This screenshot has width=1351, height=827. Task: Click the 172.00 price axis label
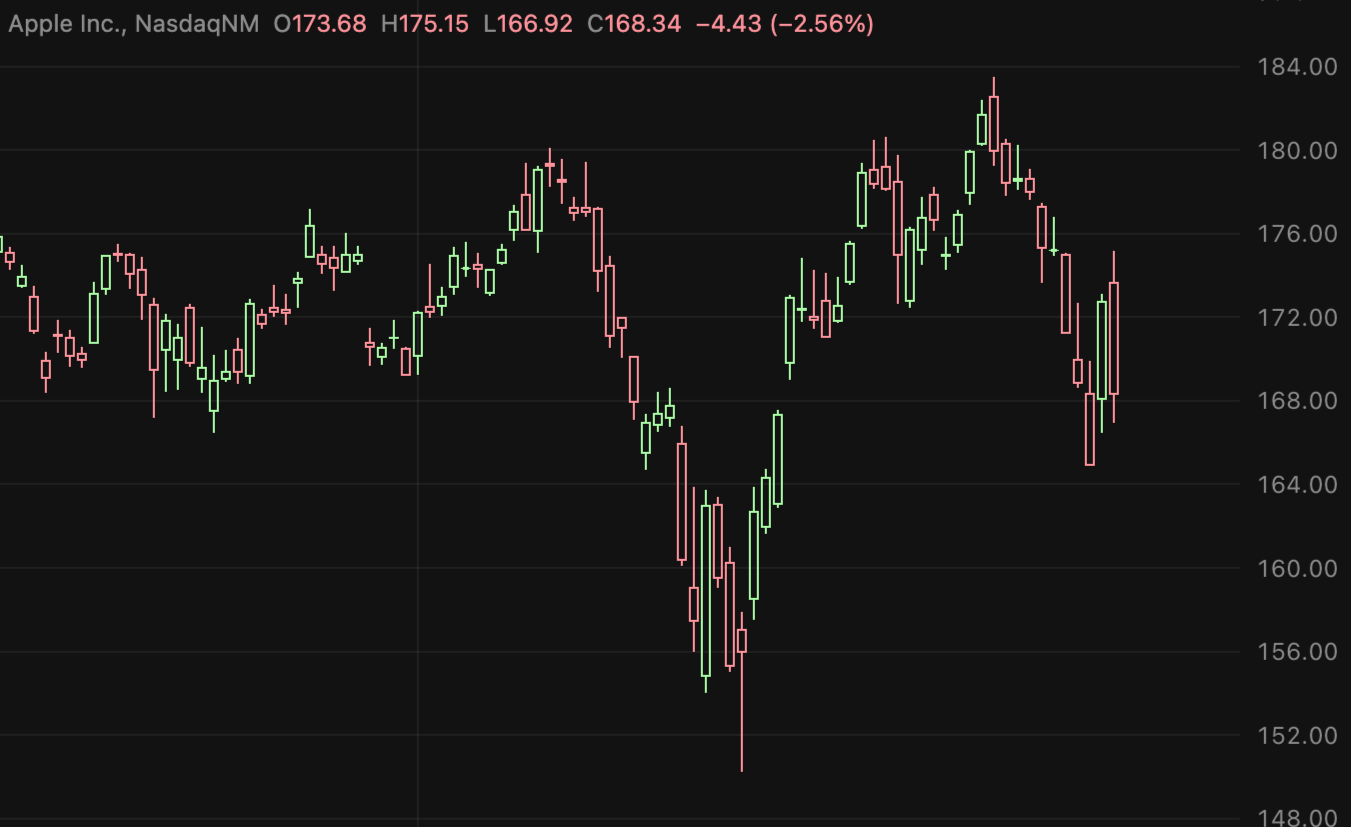[x=1297, y=317]
